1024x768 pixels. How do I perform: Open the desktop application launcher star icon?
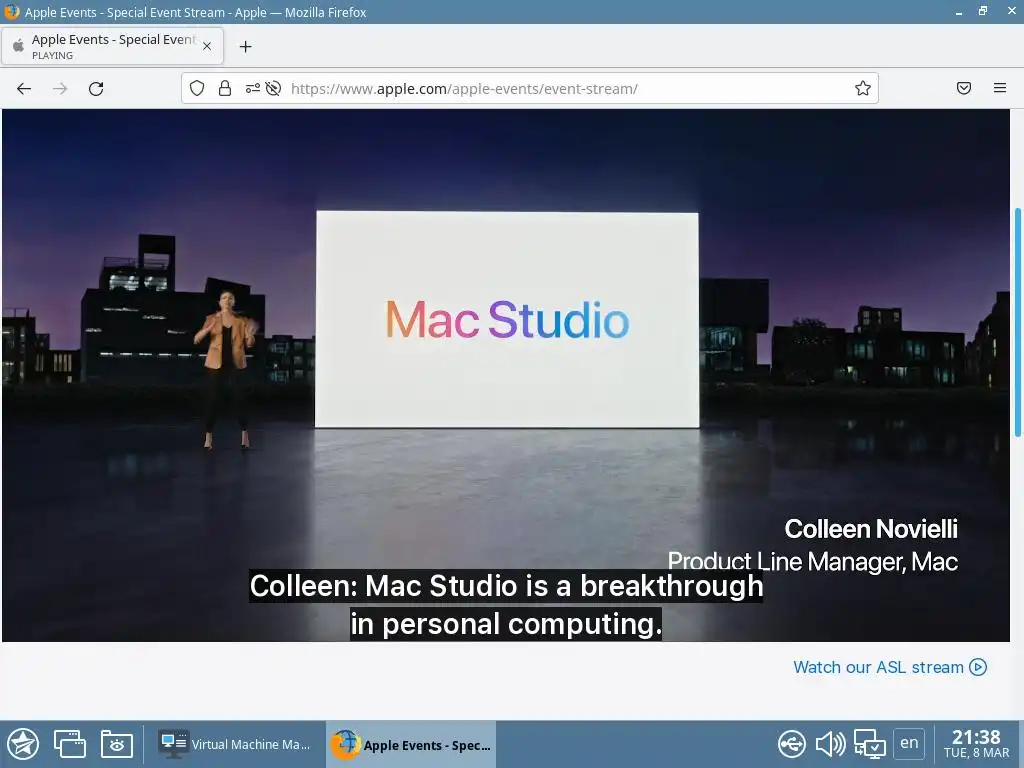(x=23, y=744)
